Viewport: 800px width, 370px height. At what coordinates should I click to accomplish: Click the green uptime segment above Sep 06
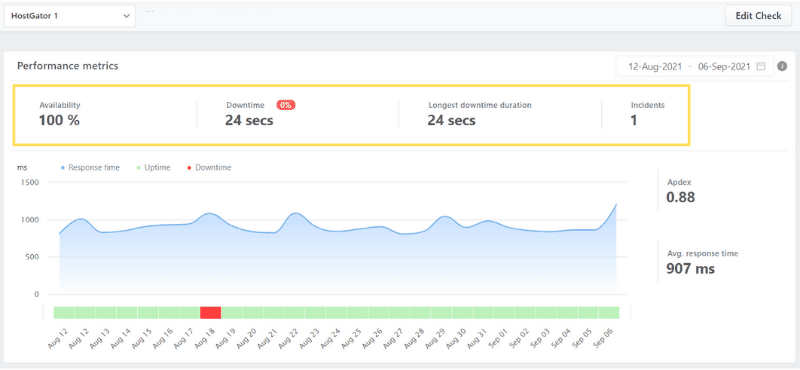coord(609,312)
